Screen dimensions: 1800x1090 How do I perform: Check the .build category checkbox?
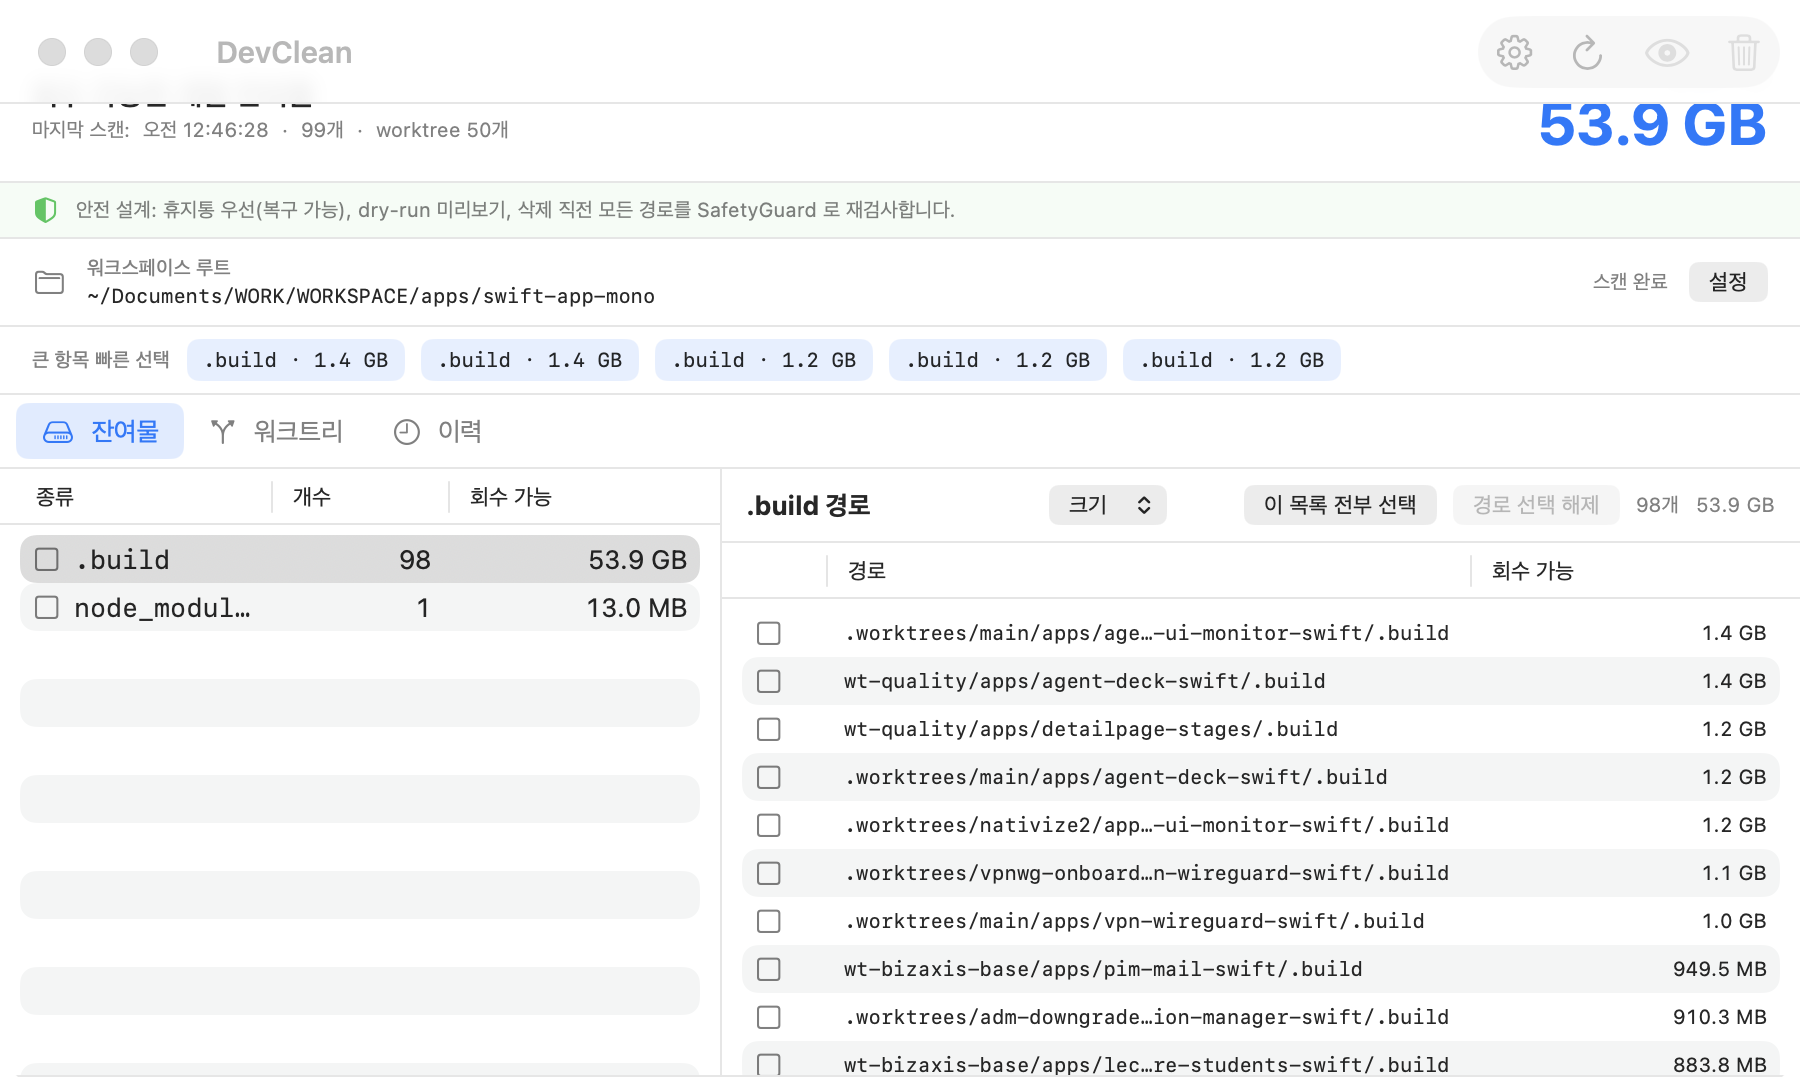point(47,559)
